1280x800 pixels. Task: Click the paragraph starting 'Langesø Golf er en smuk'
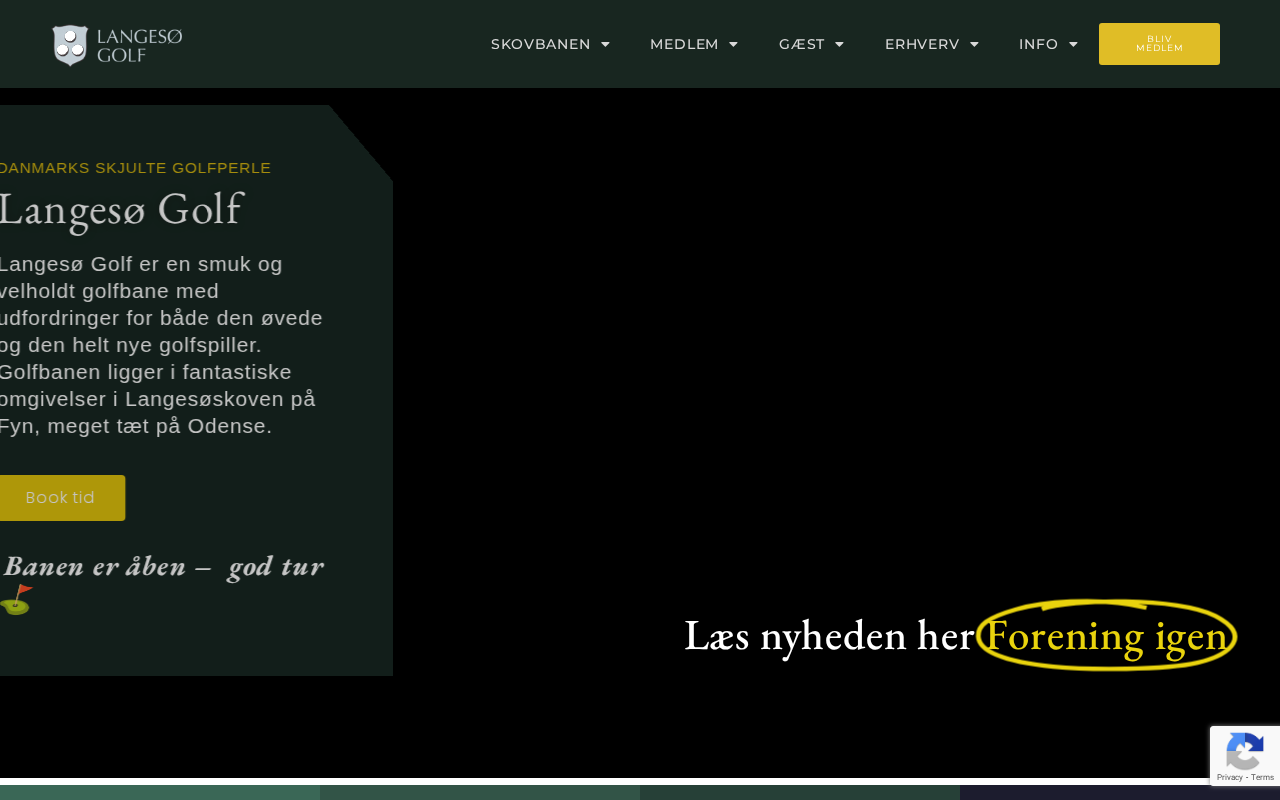click(x=160, y=345)
